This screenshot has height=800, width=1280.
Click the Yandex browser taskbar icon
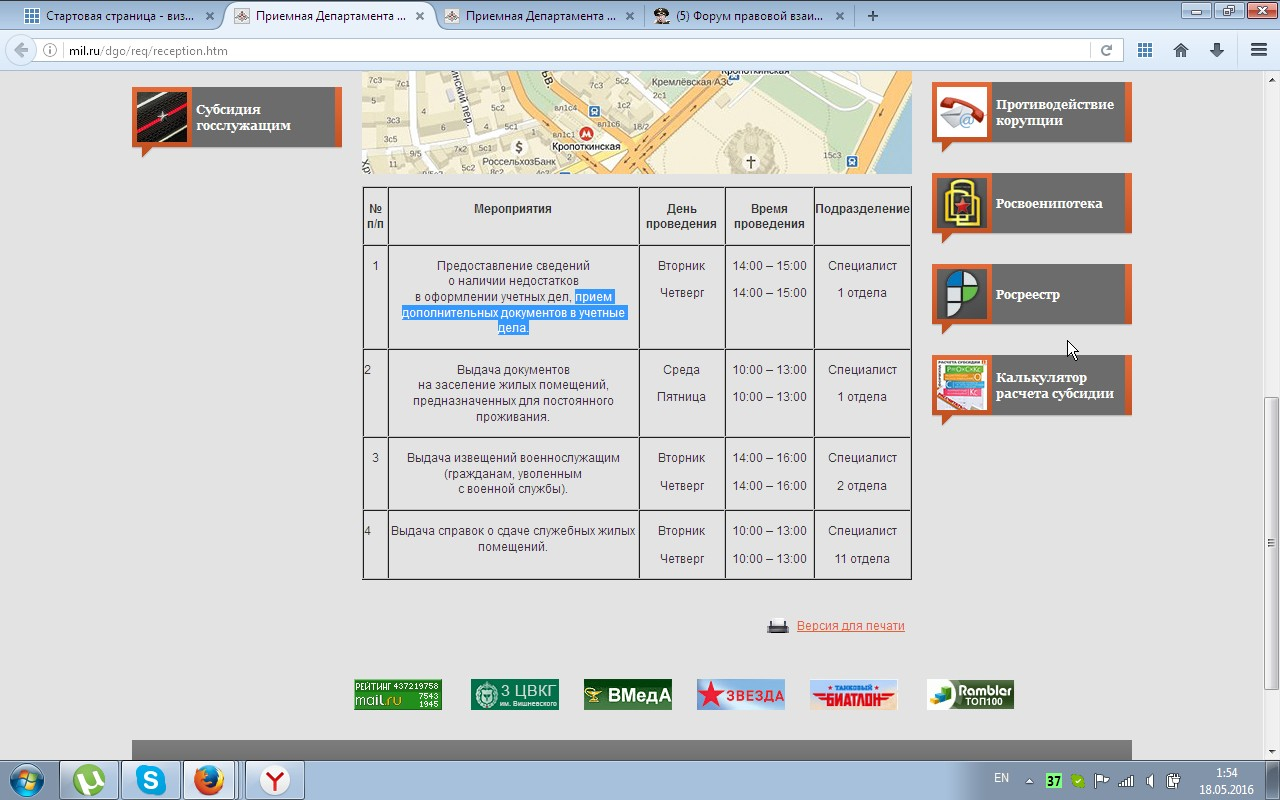click(x=274, y=780)
